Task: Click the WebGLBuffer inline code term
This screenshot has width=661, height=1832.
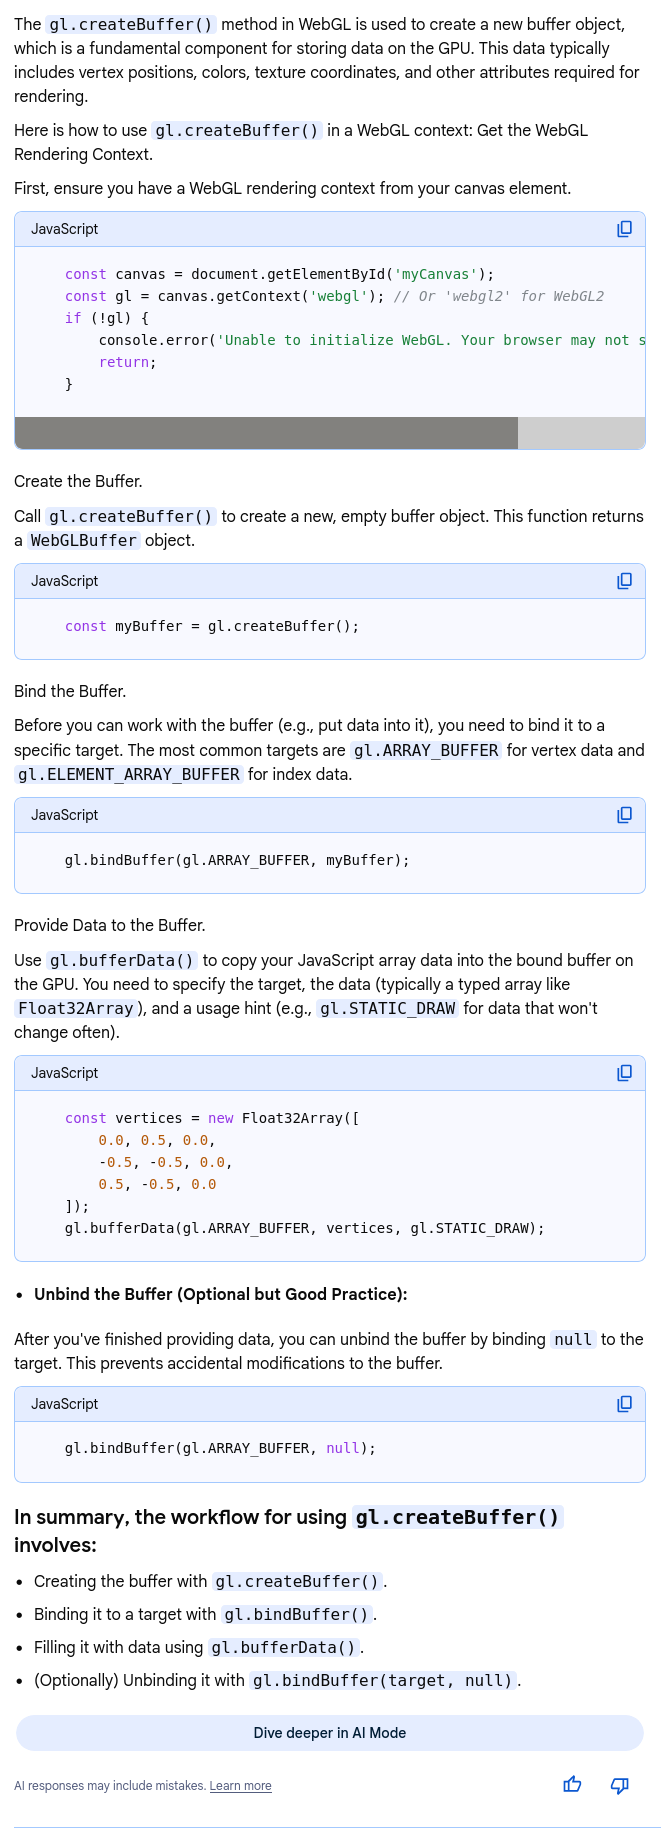Action: [x=83, y=541]
